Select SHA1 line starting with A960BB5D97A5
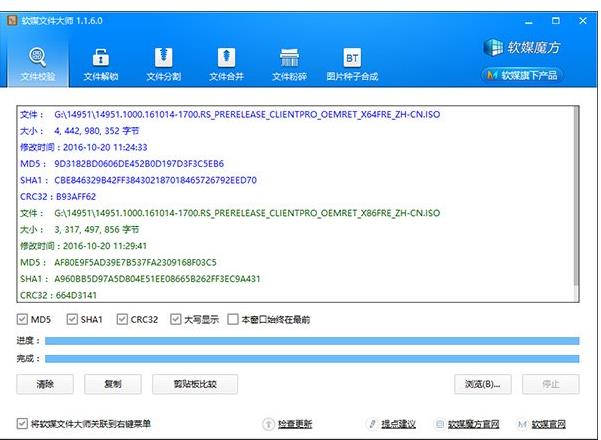 tap(140, 279)
